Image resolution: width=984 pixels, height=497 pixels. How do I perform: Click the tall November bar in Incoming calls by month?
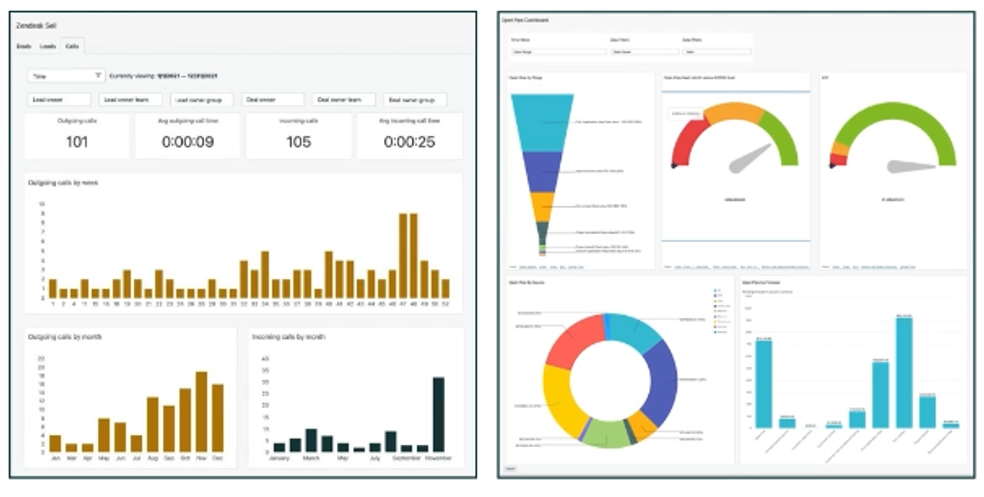click(x=439, y=414)
